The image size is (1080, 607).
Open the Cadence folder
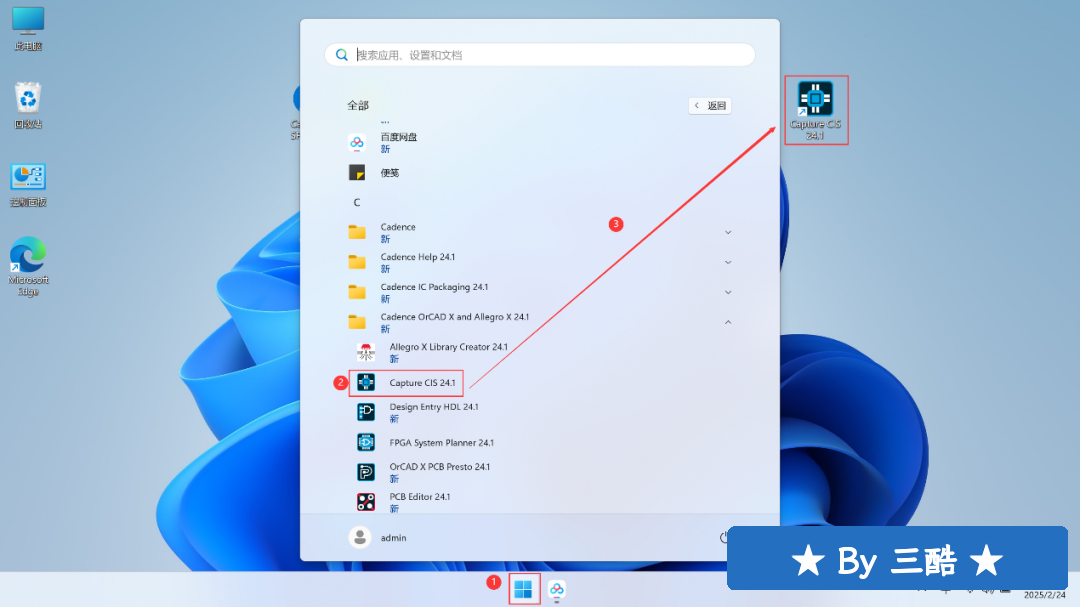(540, 232)
